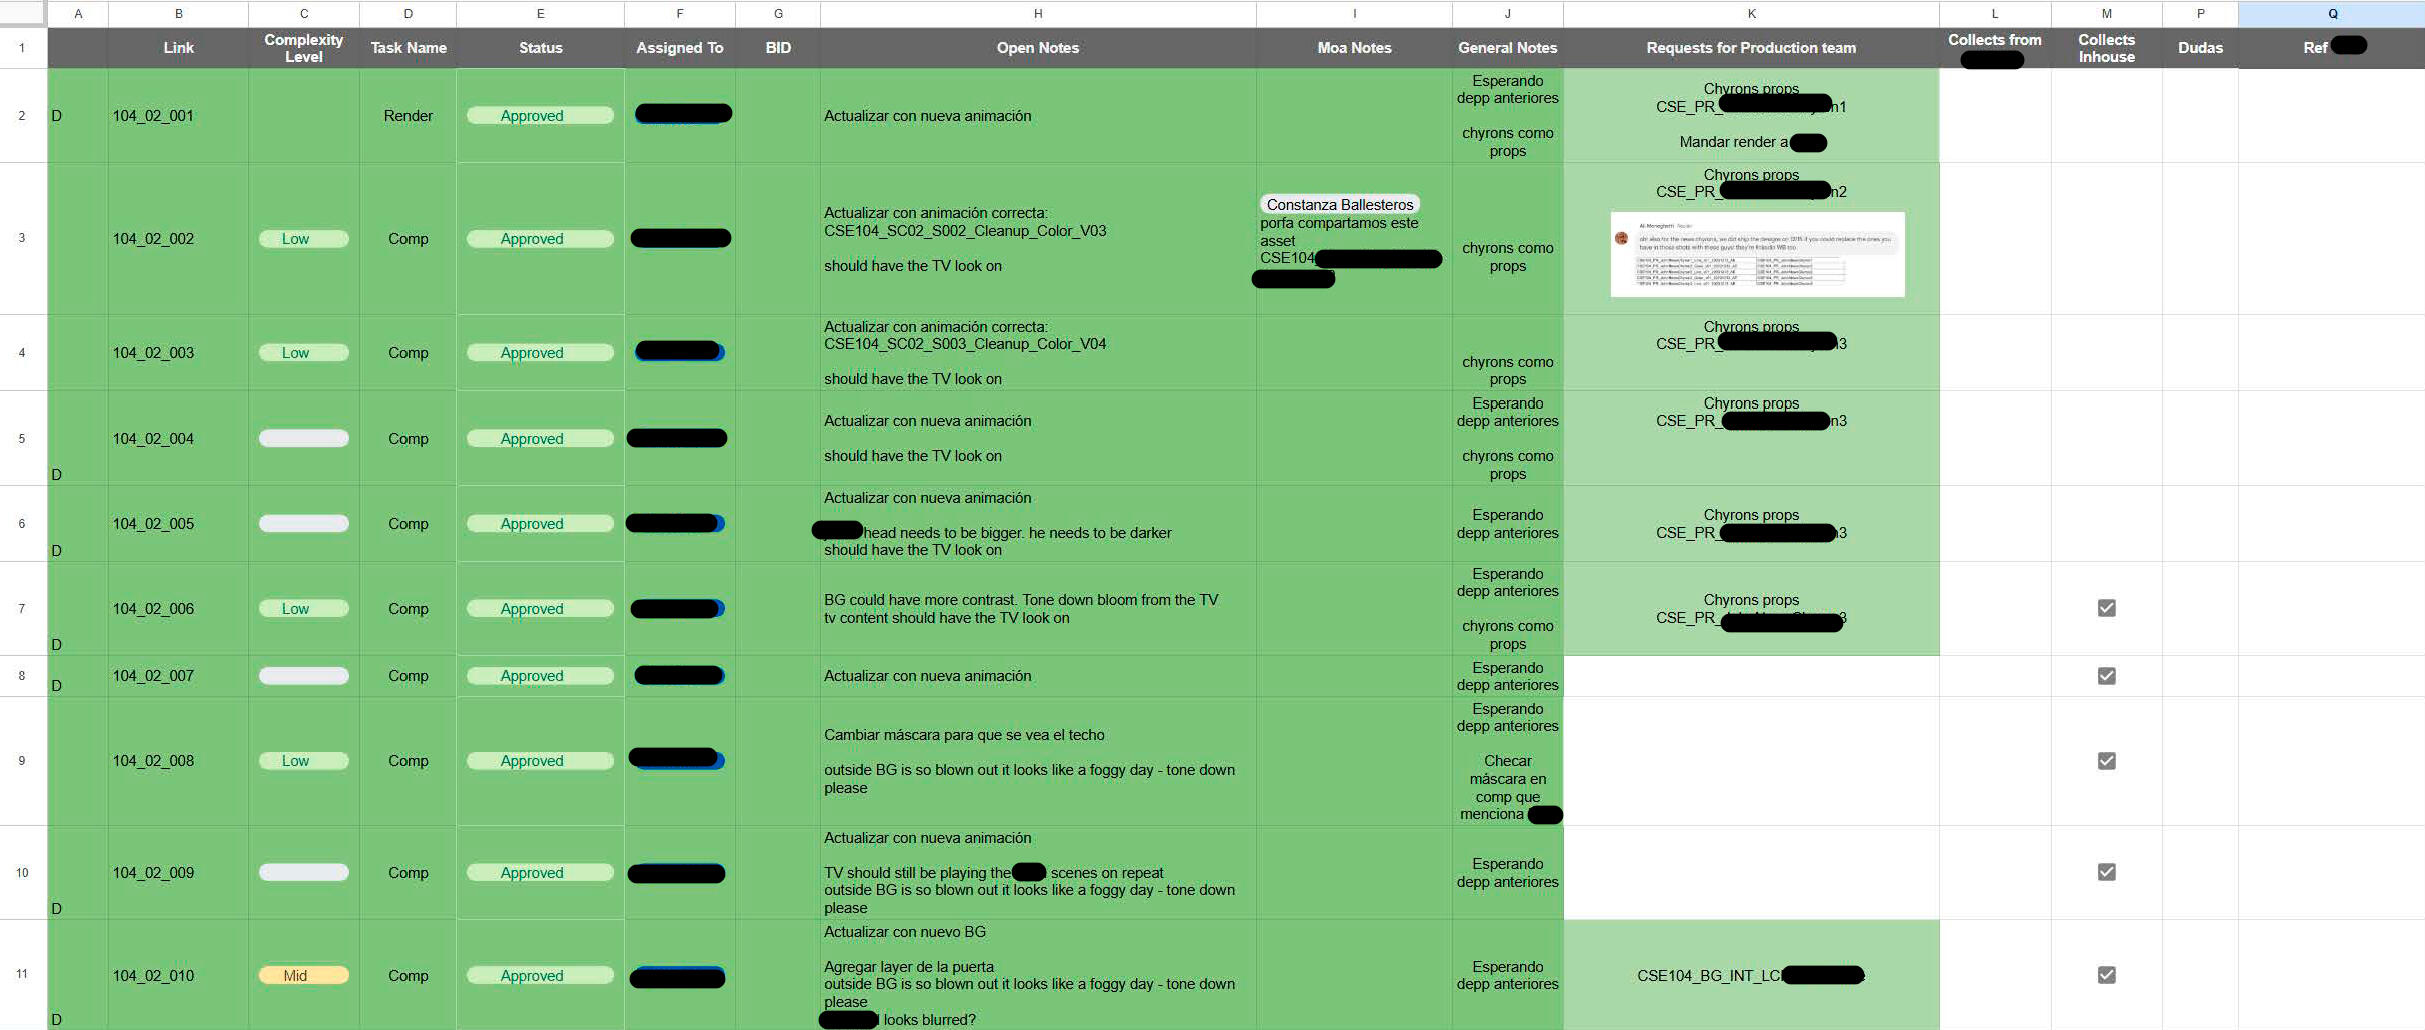Viewport: 2425px width, 1030px height.
Task: Open Approved status dropdown for 104_02_001
Action: coord(540,116)
